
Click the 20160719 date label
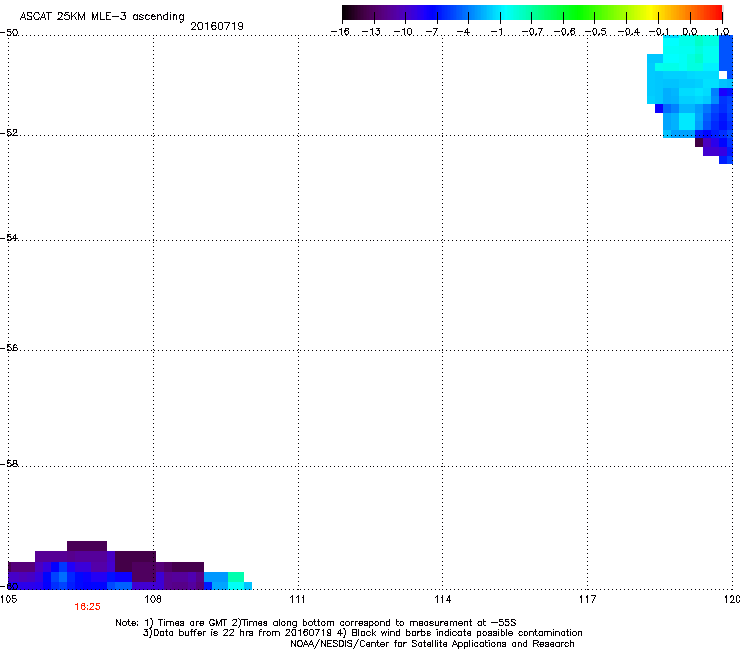click(217, 26)
